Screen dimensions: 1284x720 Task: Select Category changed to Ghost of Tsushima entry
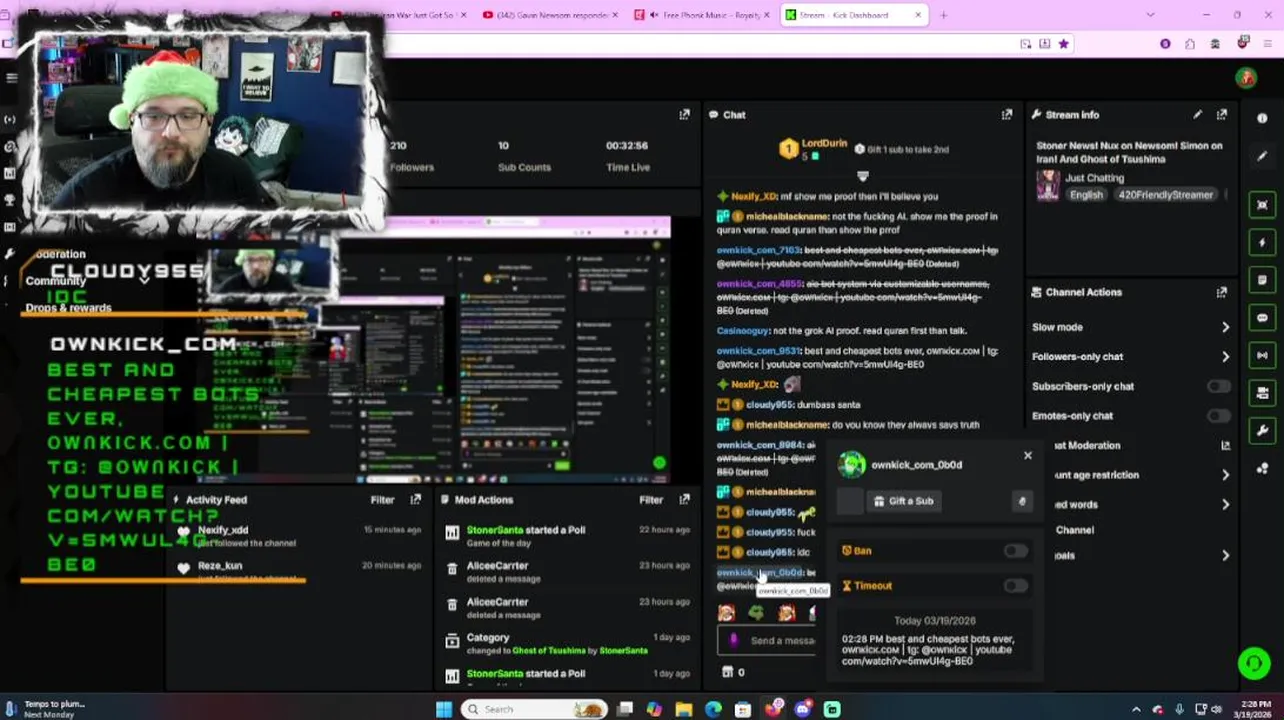tap(567, 644)
